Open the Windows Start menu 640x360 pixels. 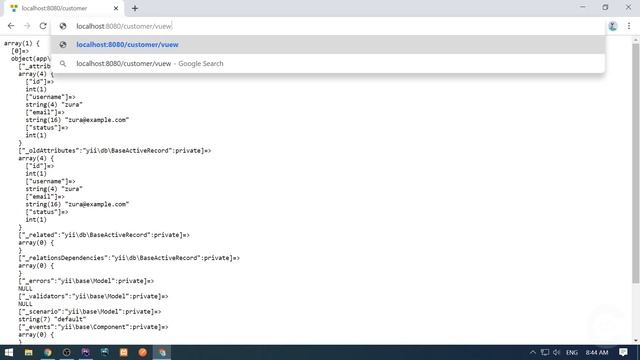tap(9, 352)
